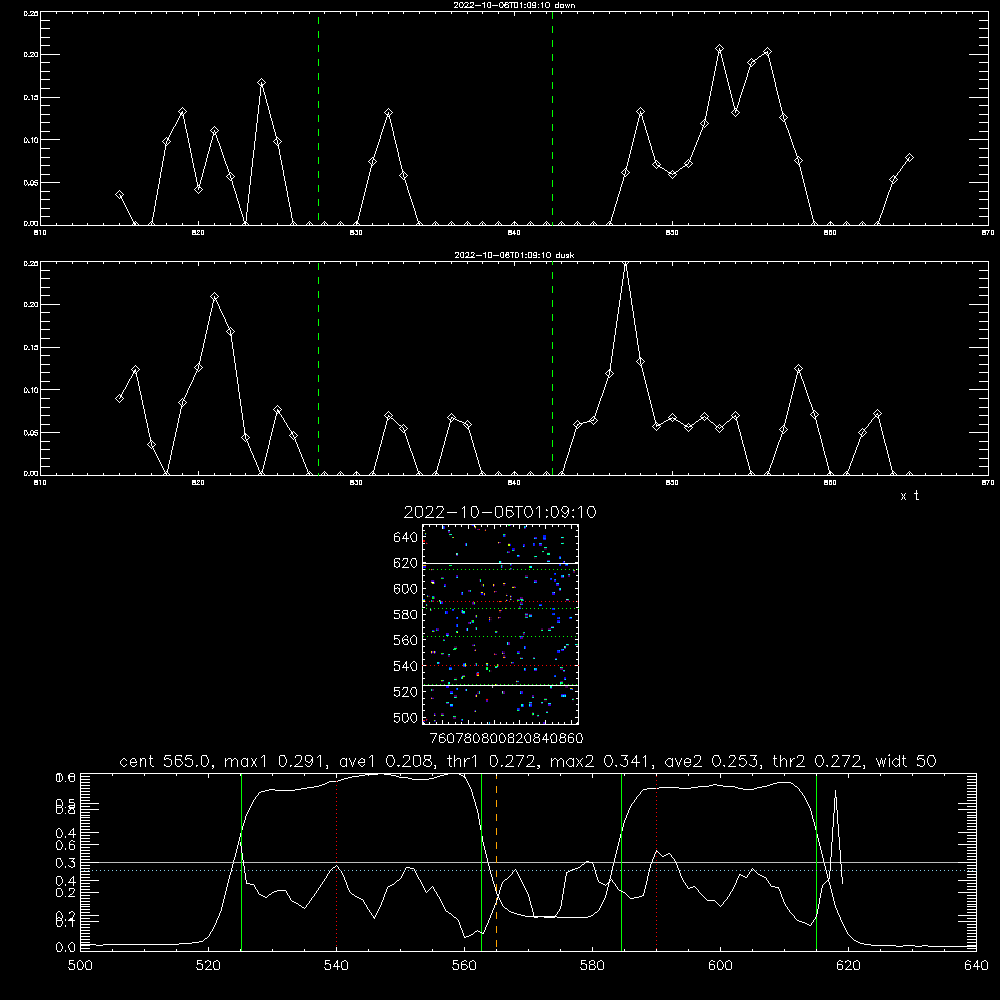Click the dawn peak marker at x=824
Image resolution: width=1000 pixels, height=1000 pixels.
tap(261, 83)
